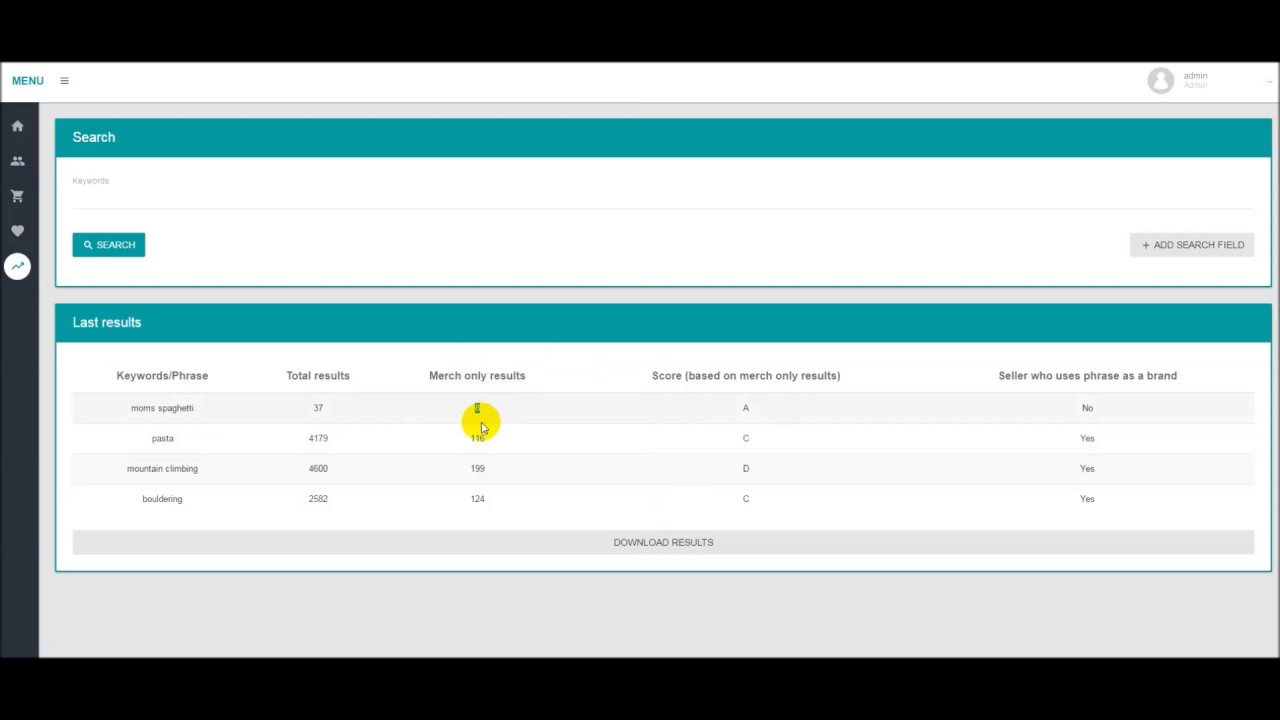
Task: Click total results value 4600
Action: pos(318,468)
